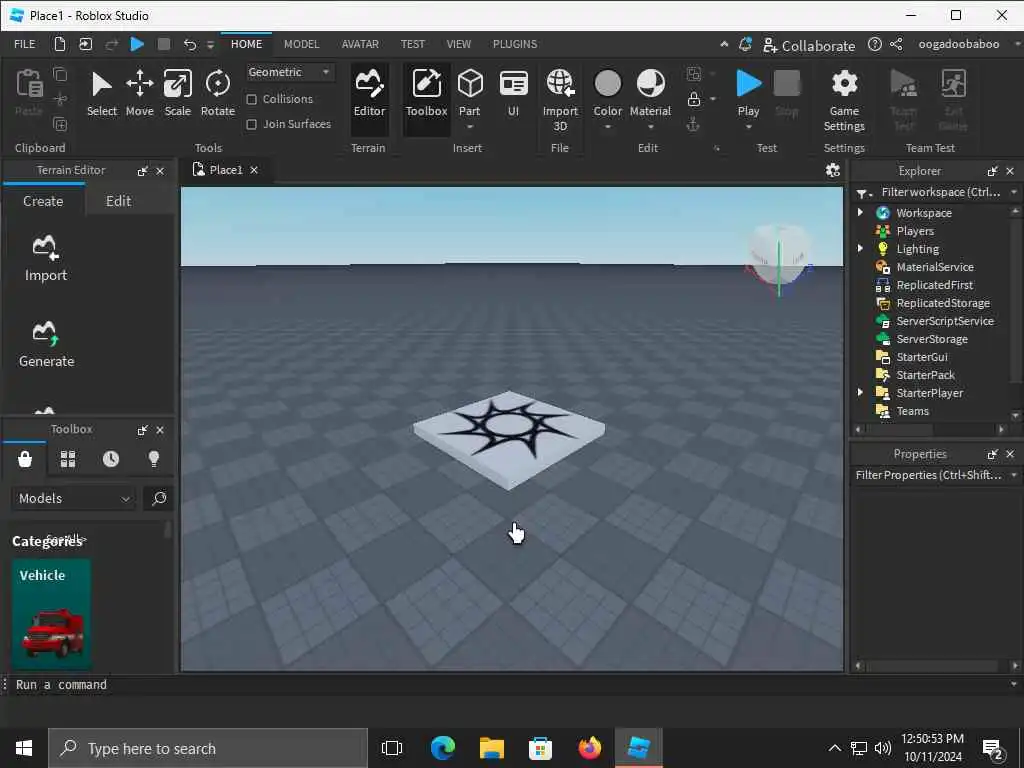Viewport: 1024px width, 768px height.
Task: Search the Toolbox with magnifier button
Action: click(x=159, y=498)
